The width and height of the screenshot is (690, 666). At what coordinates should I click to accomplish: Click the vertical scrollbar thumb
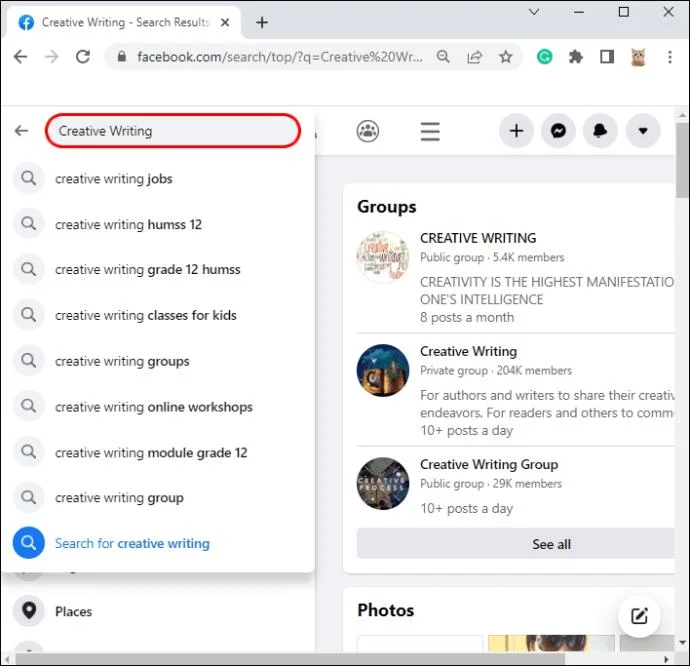click(683, 161)
